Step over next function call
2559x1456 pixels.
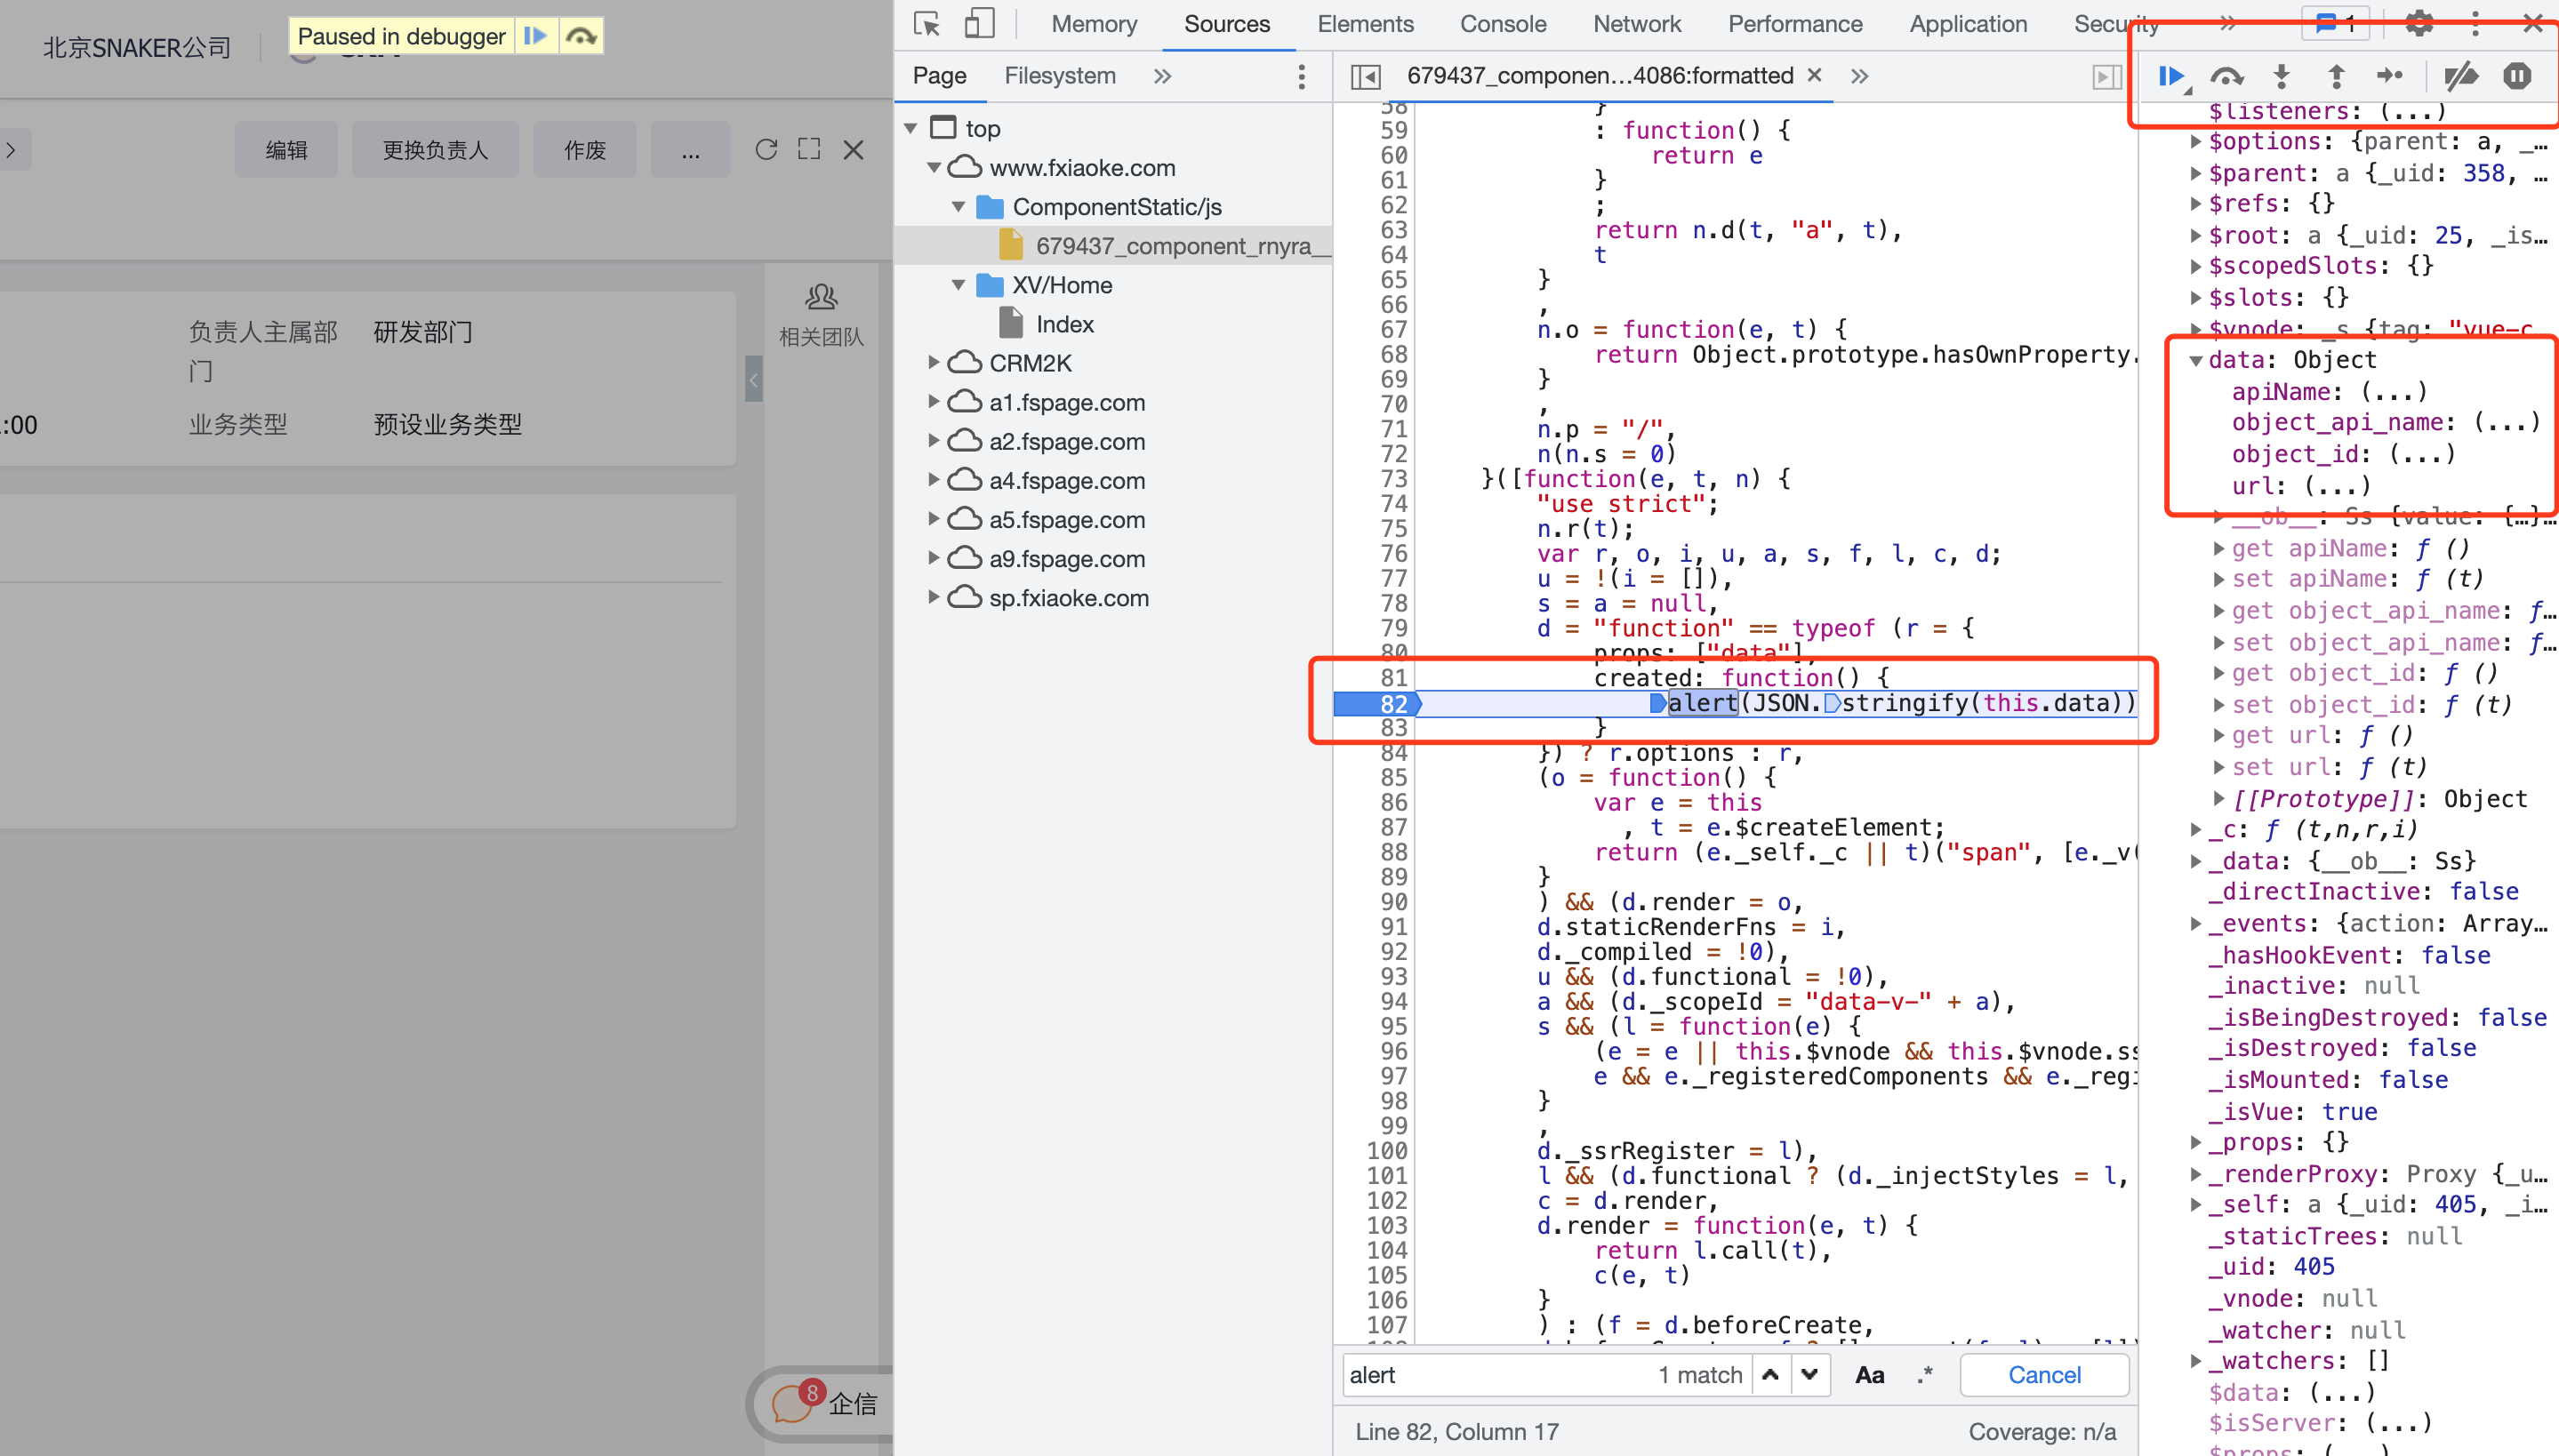click(x=2226, y=76)
